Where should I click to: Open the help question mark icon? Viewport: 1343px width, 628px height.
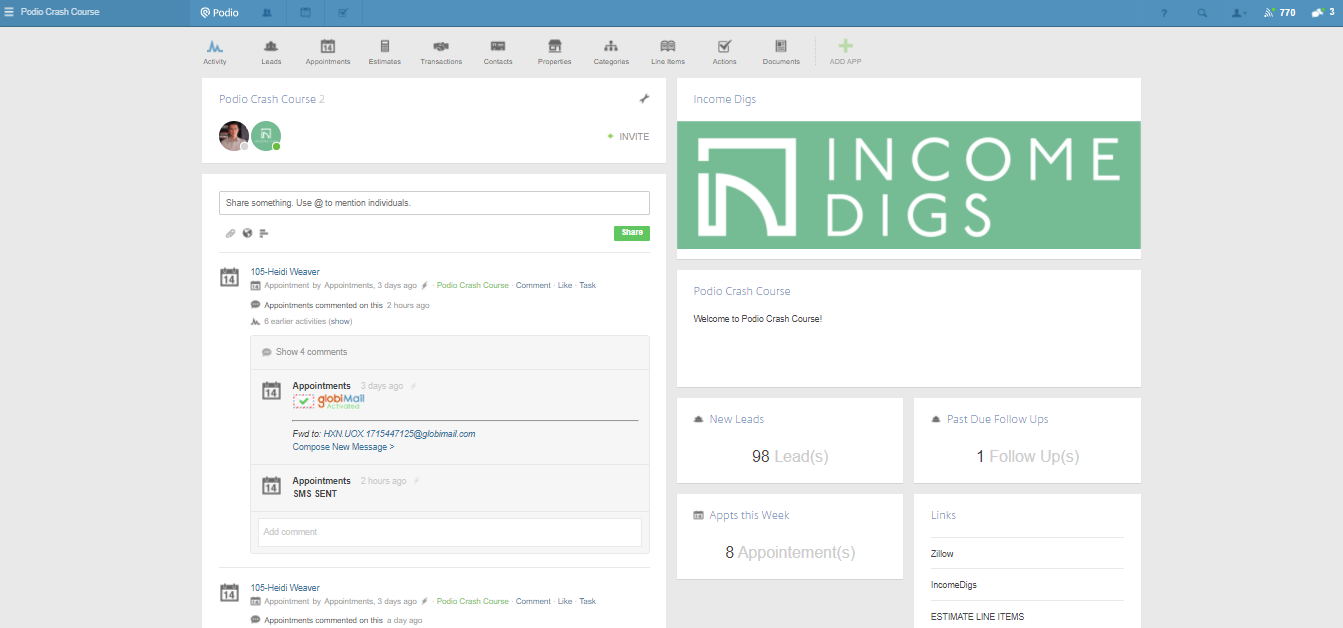pyautogui.click(x=1164, y=13)
